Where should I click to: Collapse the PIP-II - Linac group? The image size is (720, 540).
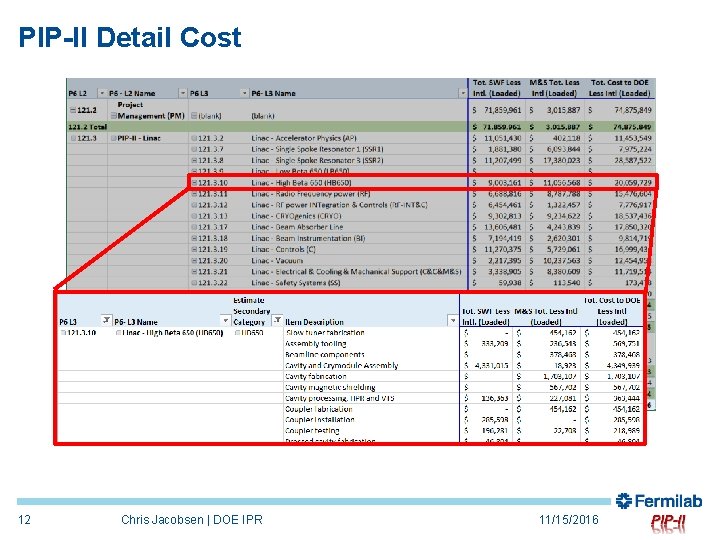point(113,138)
